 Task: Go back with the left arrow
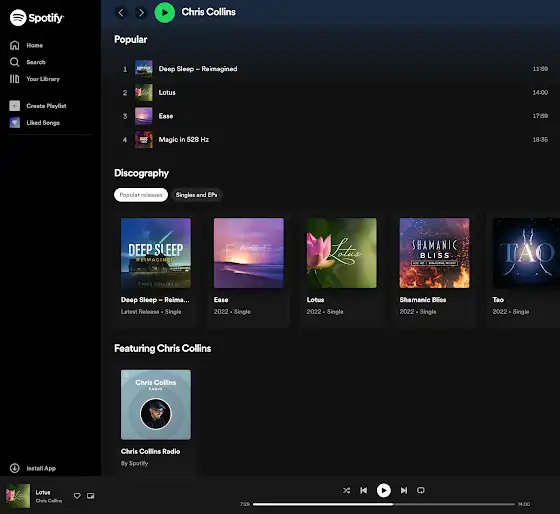121,13
